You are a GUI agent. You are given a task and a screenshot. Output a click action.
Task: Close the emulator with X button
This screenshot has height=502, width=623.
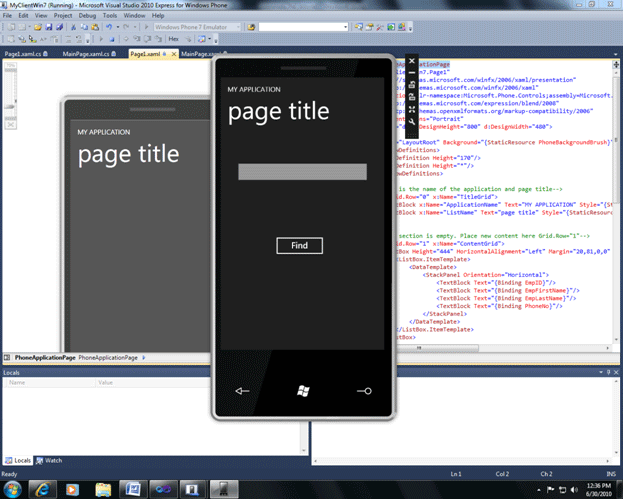(x=412, y=61)
